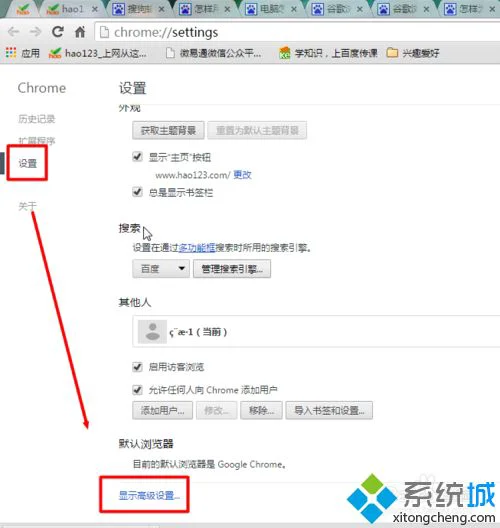Open the 显示高级设置 link
Viewport: 500px width, 528px height.
pos(149,495)
